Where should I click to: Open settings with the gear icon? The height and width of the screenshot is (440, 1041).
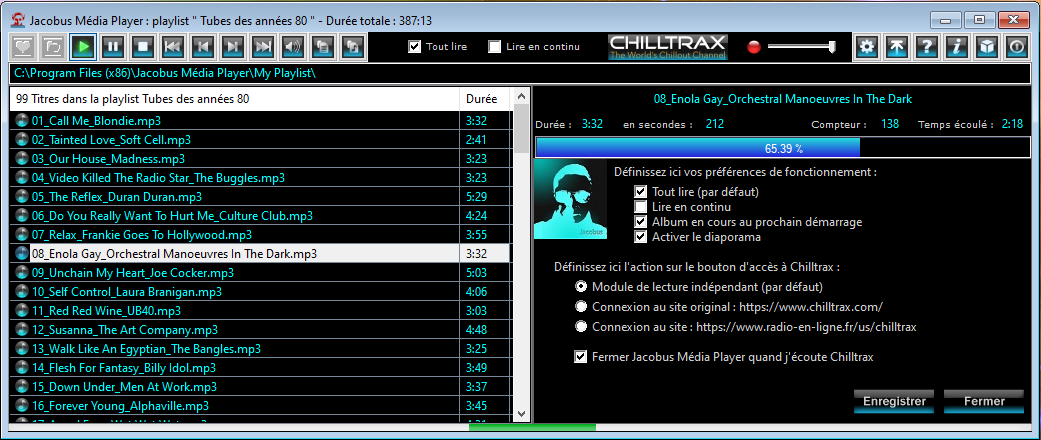click(x=868, y=46)
